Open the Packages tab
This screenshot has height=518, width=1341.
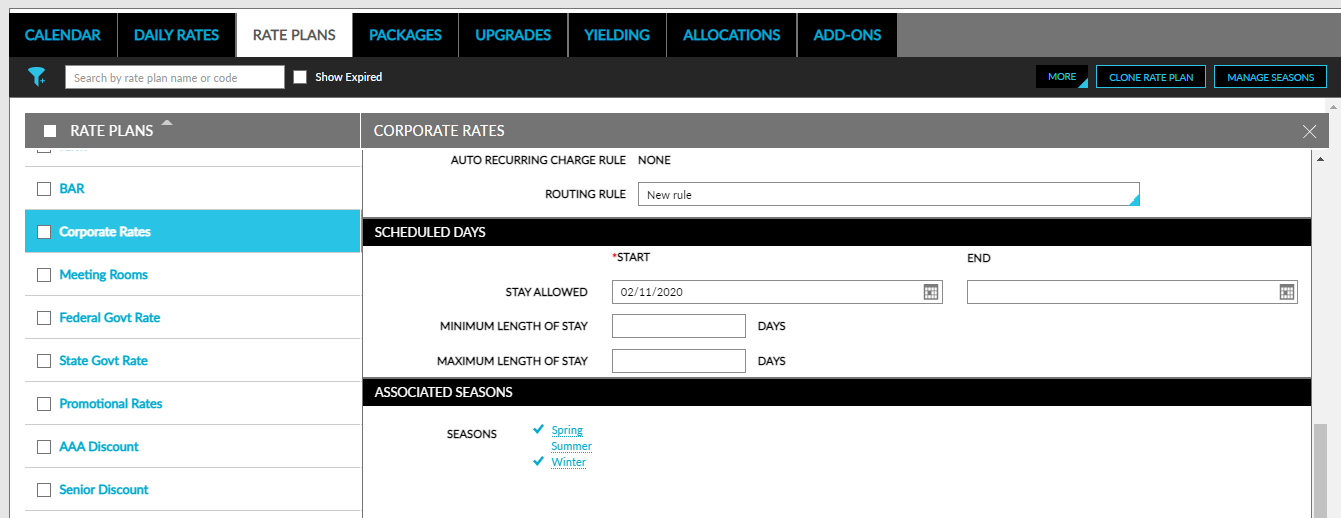pos(405,35)
